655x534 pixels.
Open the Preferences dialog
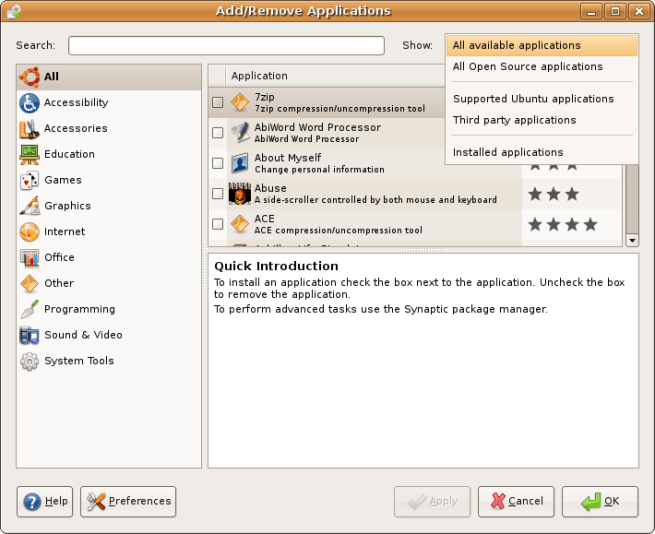click(128, 501)
